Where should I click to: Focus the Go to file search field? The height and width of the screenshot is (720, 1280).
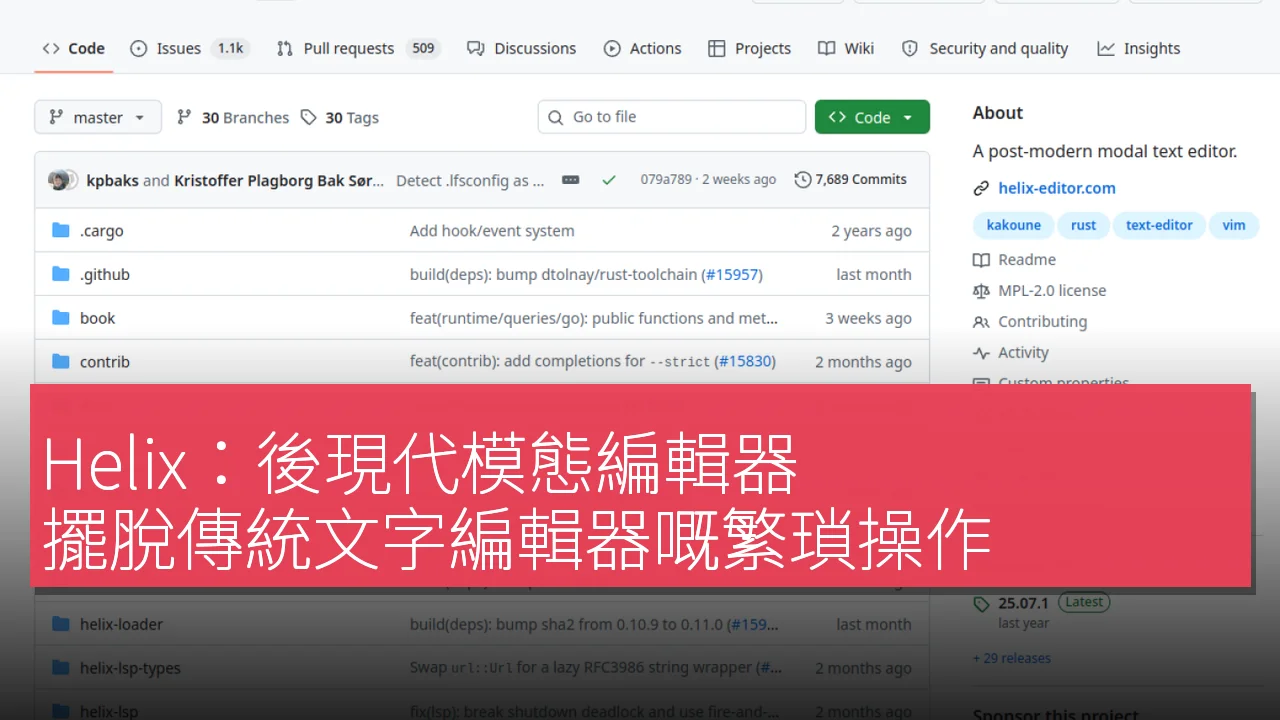click(x=671, y=117)
